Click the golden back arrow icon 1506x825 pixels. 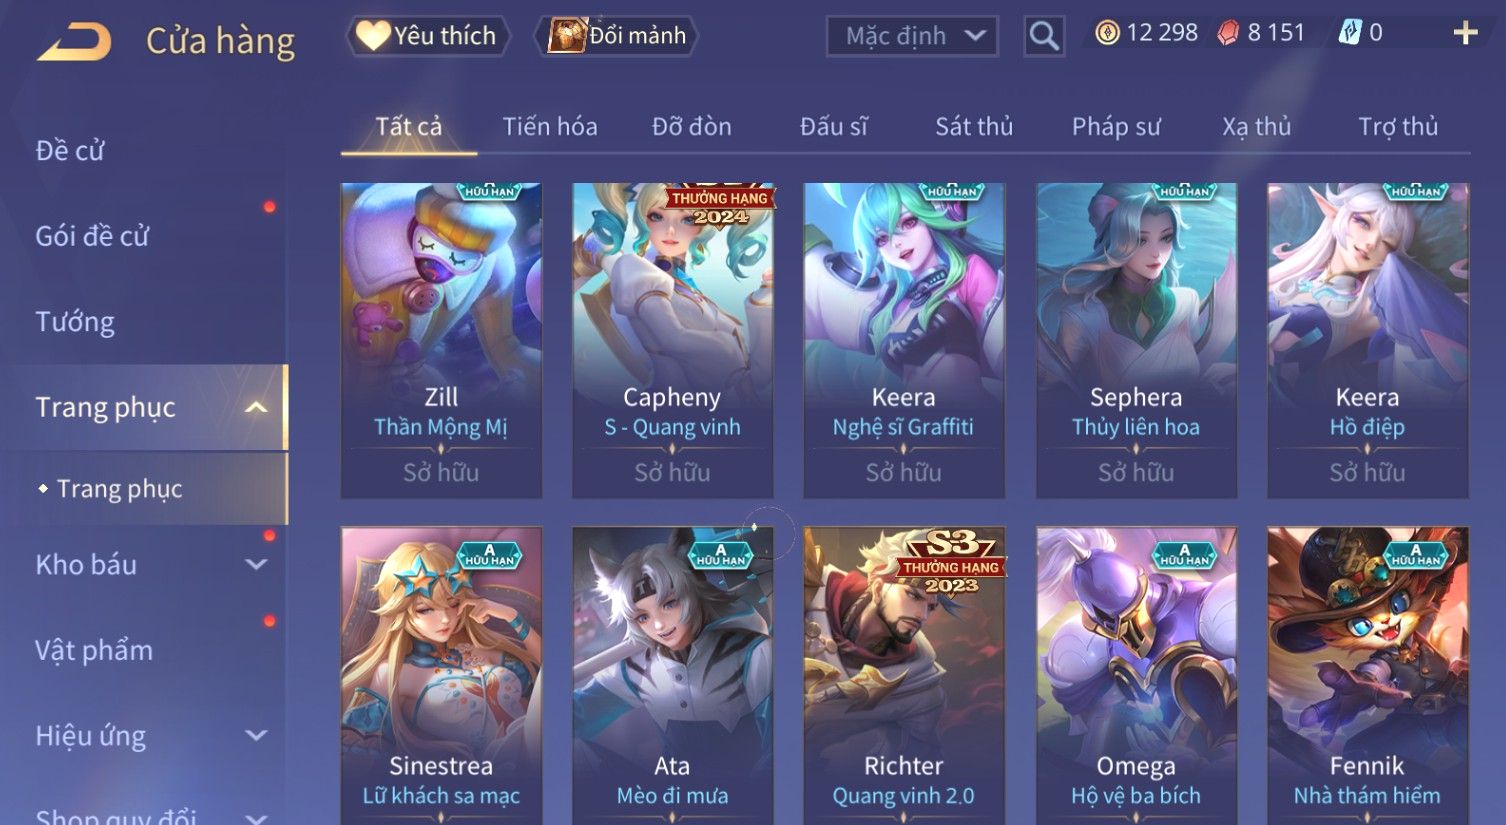tap(74, 42)
